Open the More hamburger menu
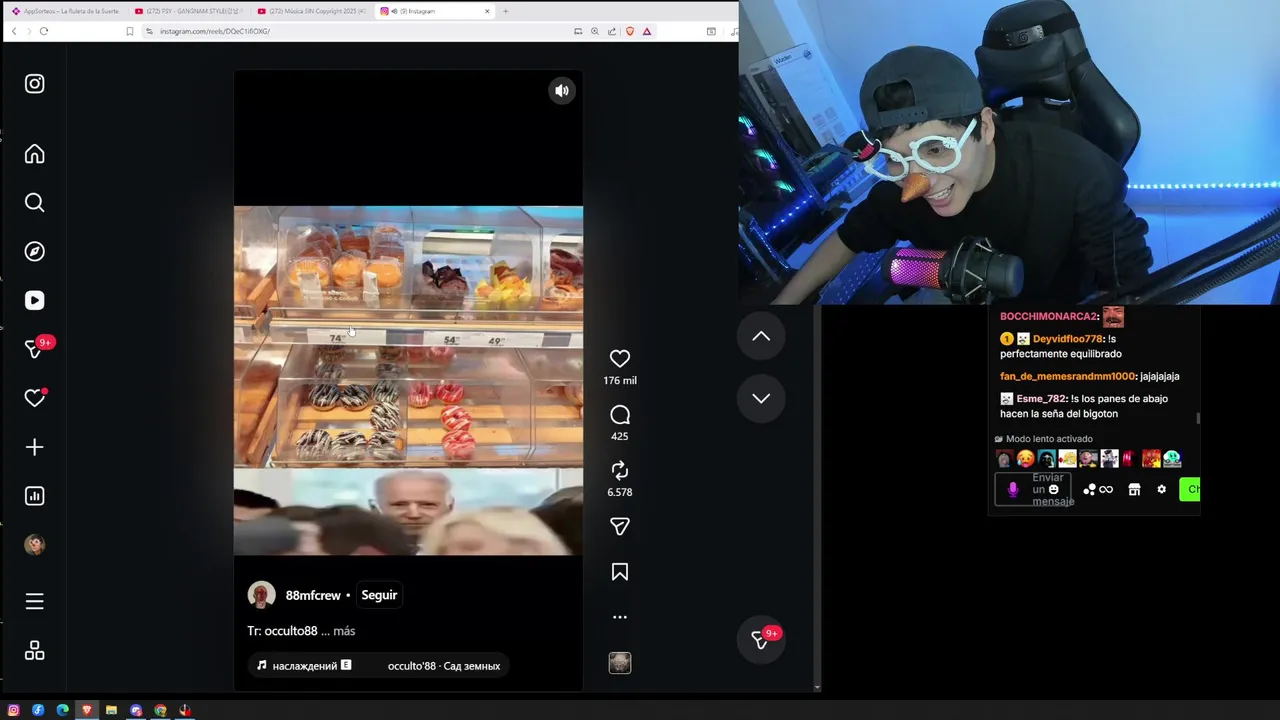 tap(35, 602)
